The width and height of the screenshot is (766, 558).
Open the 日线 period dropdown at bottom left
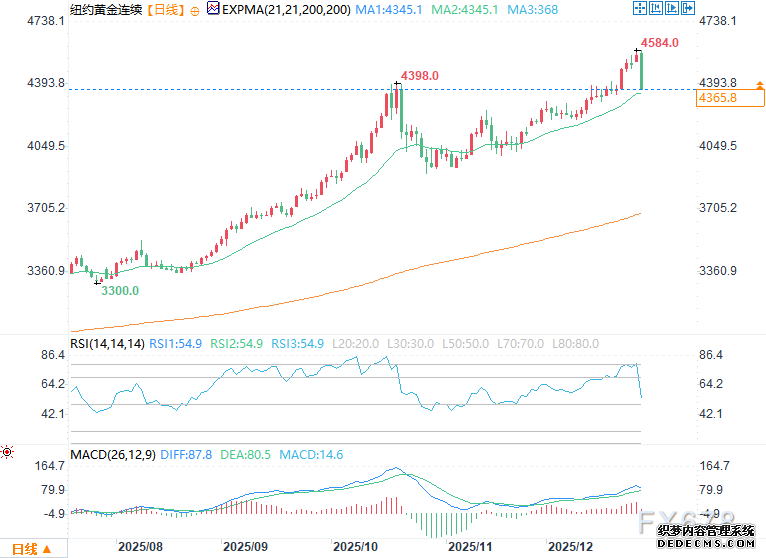click(32, 548)
